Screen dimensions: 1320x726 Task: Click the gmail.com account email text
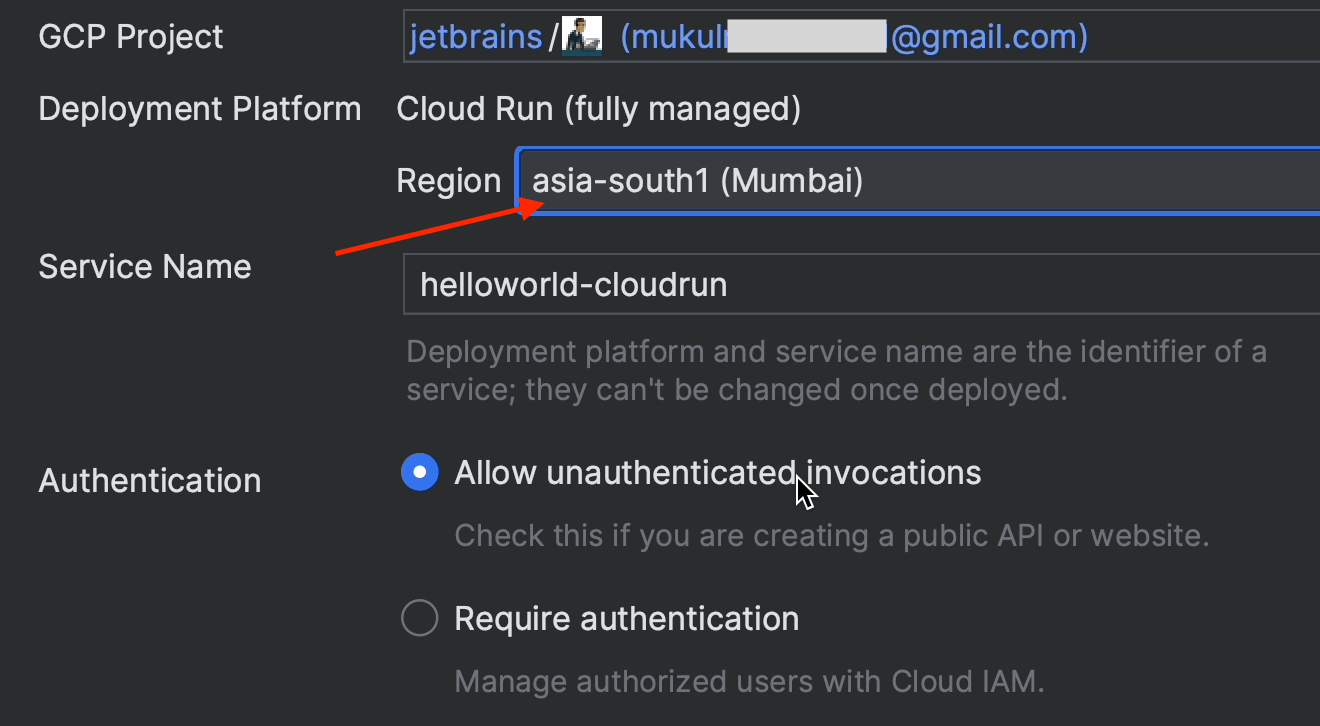click(x=855, y=38)
